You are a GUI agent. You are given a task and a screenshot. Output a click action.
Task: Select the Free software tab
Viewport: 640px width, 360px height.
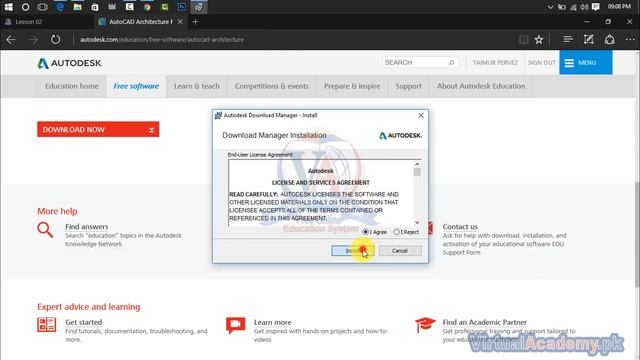(x=136, y=86)
